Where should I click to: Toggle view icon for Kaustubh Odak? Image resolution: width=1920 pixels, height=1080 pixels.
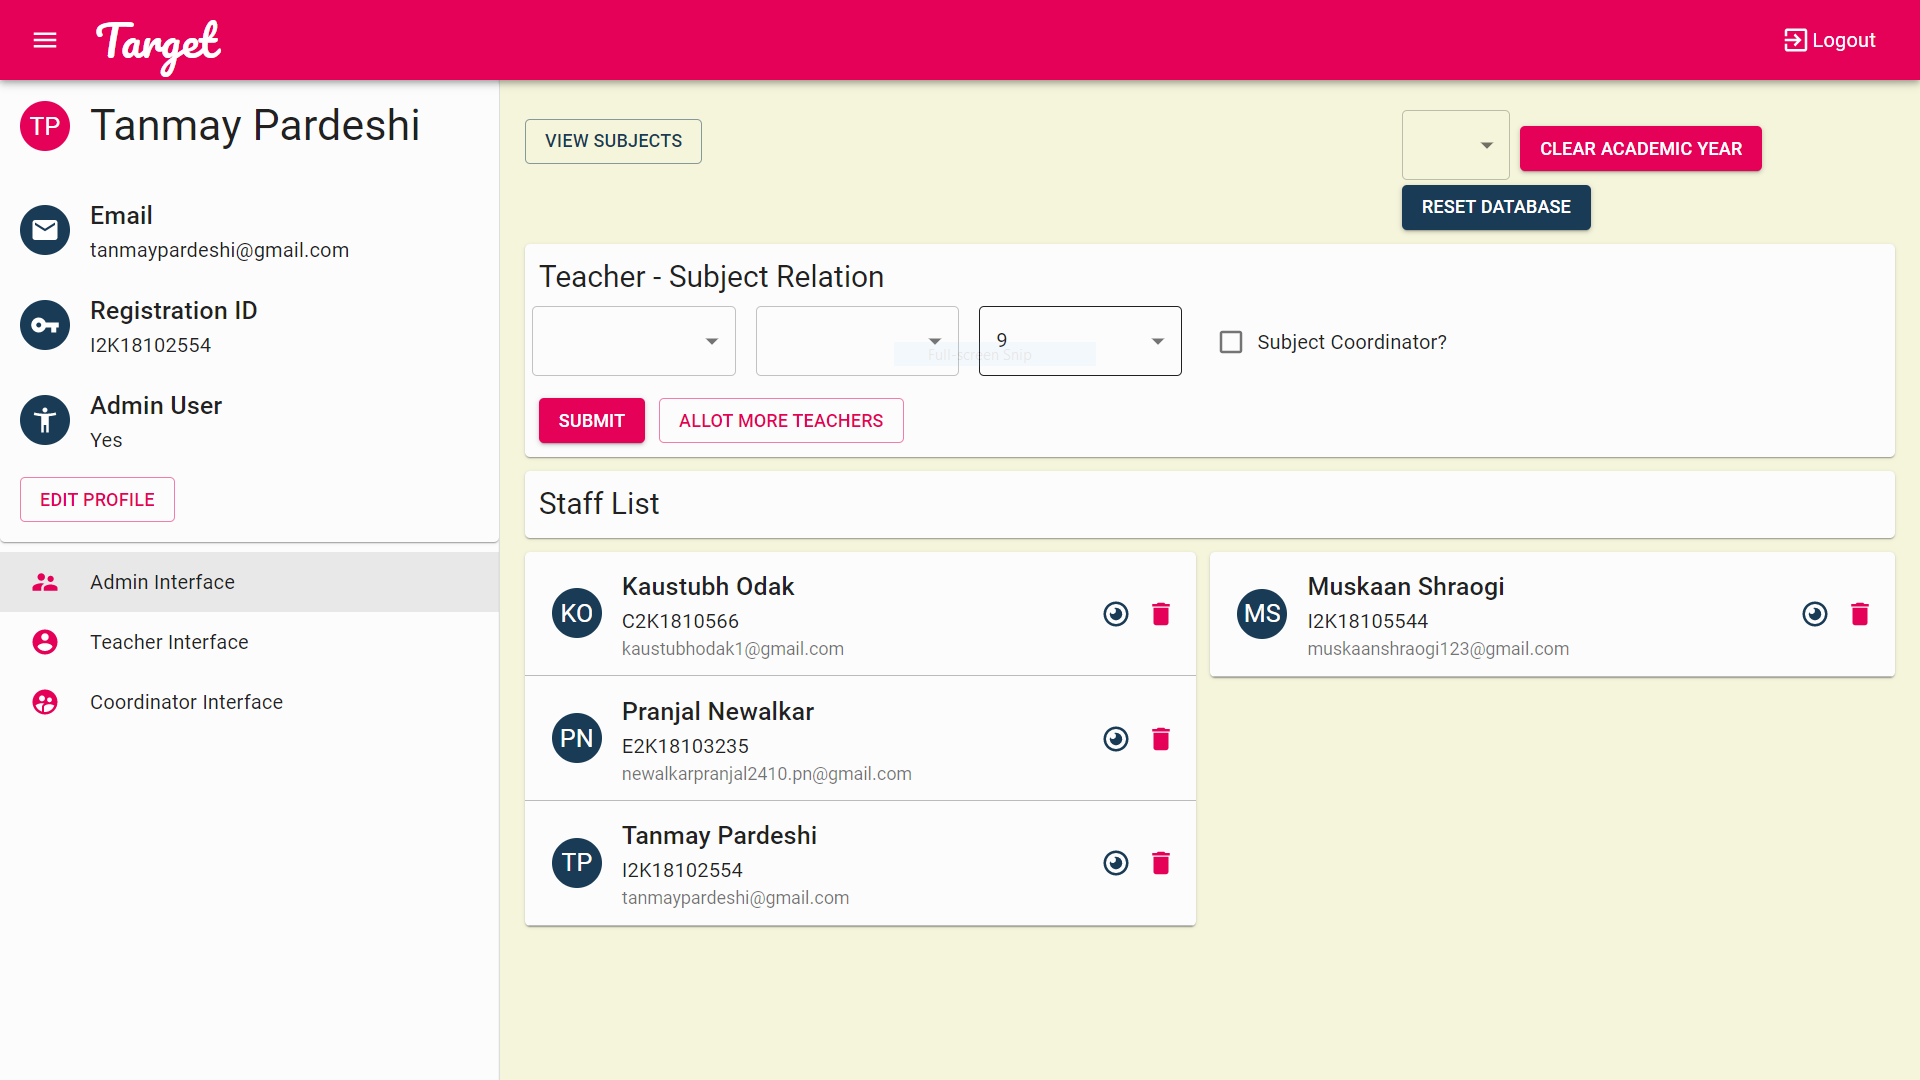(x=1116, y=614)
